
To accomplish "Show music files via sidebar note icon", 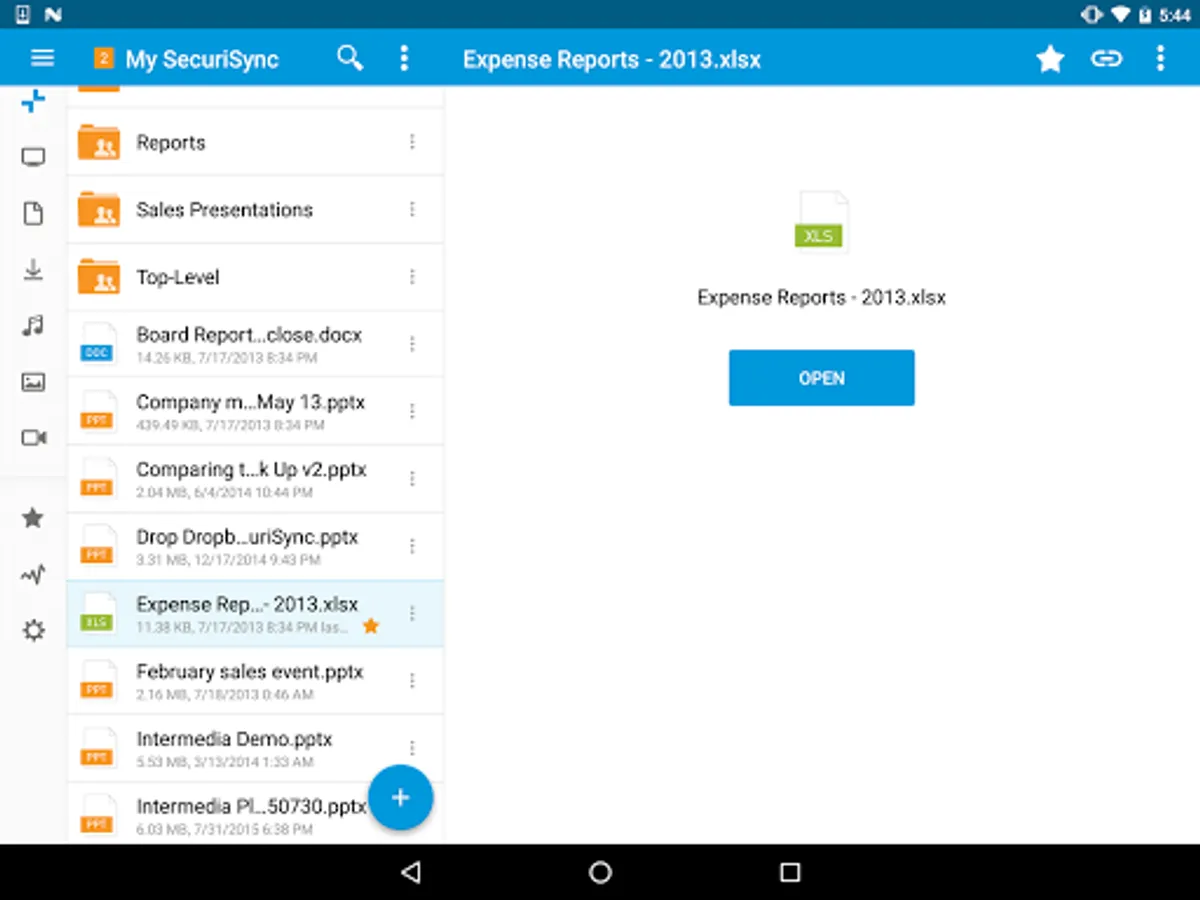I will click(33, 326).
